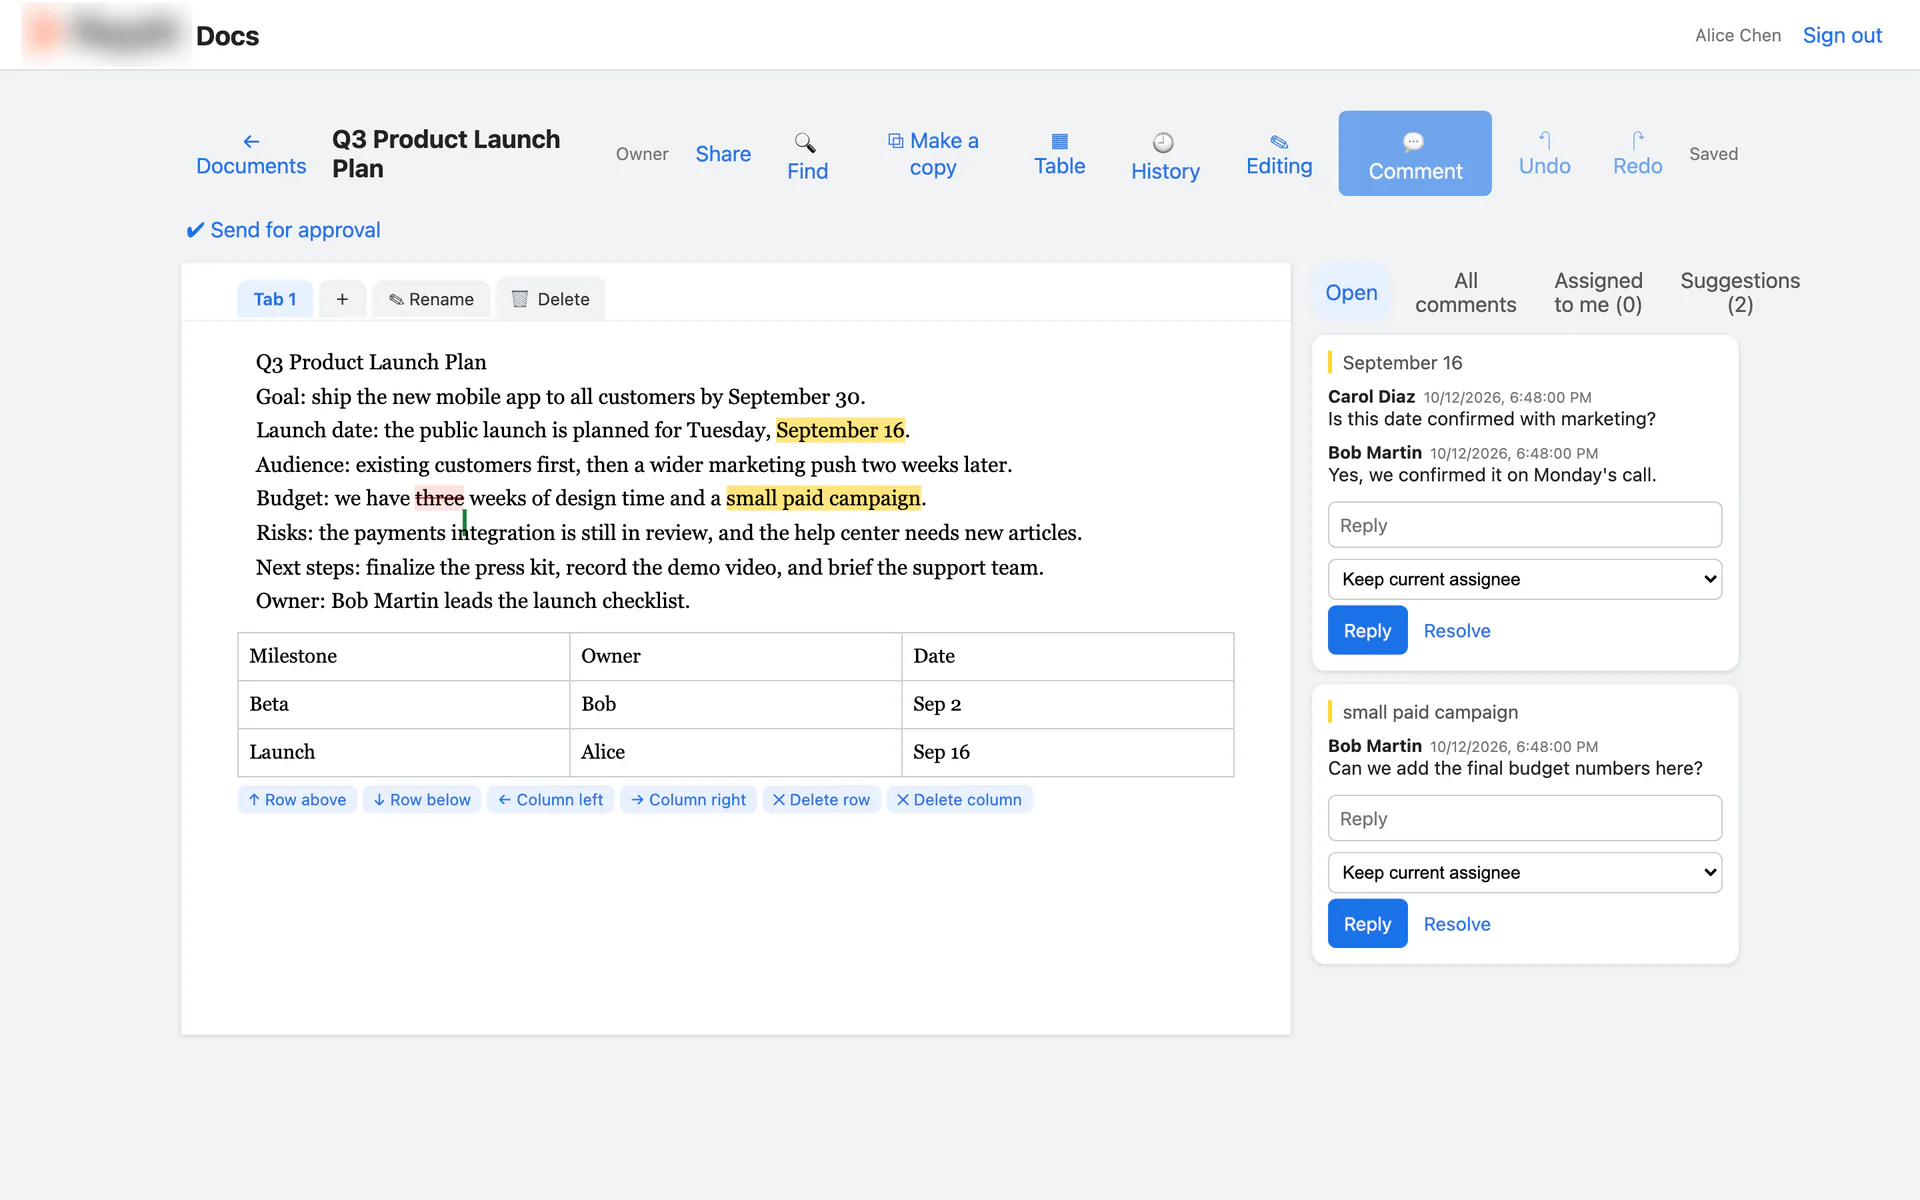The image size is (1920, 1200).
Task: Click highlighted text September 16 in document
Action: click(x=840, y=430)
